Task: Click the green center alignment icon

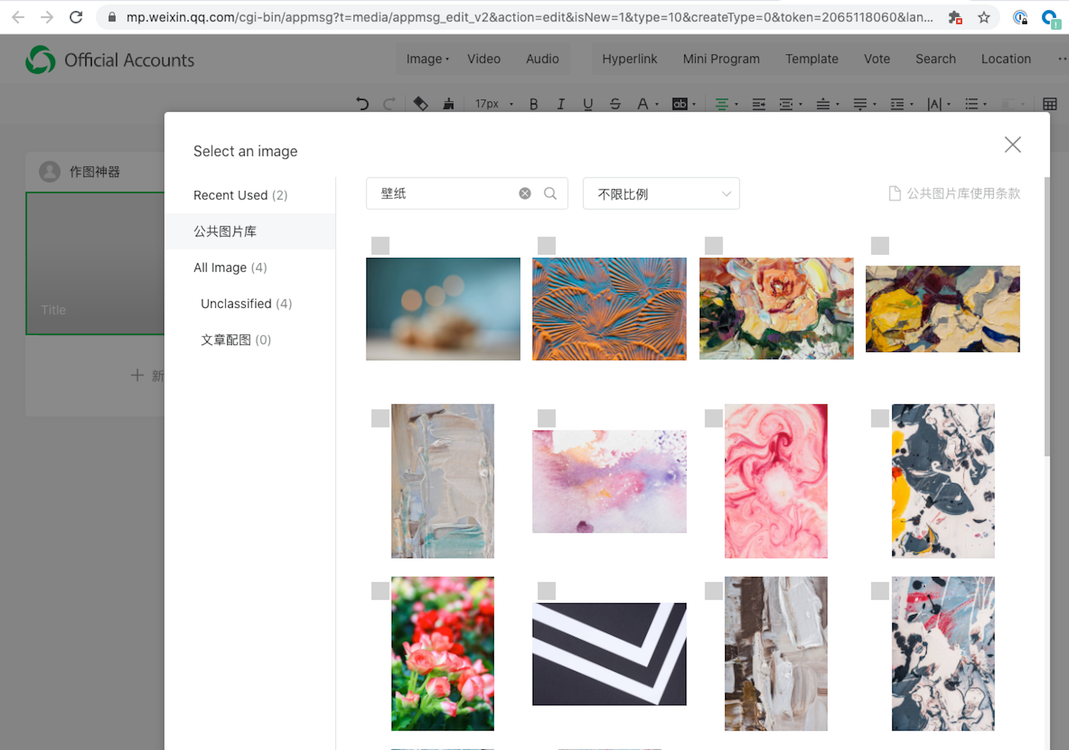Action: point(721,104)
